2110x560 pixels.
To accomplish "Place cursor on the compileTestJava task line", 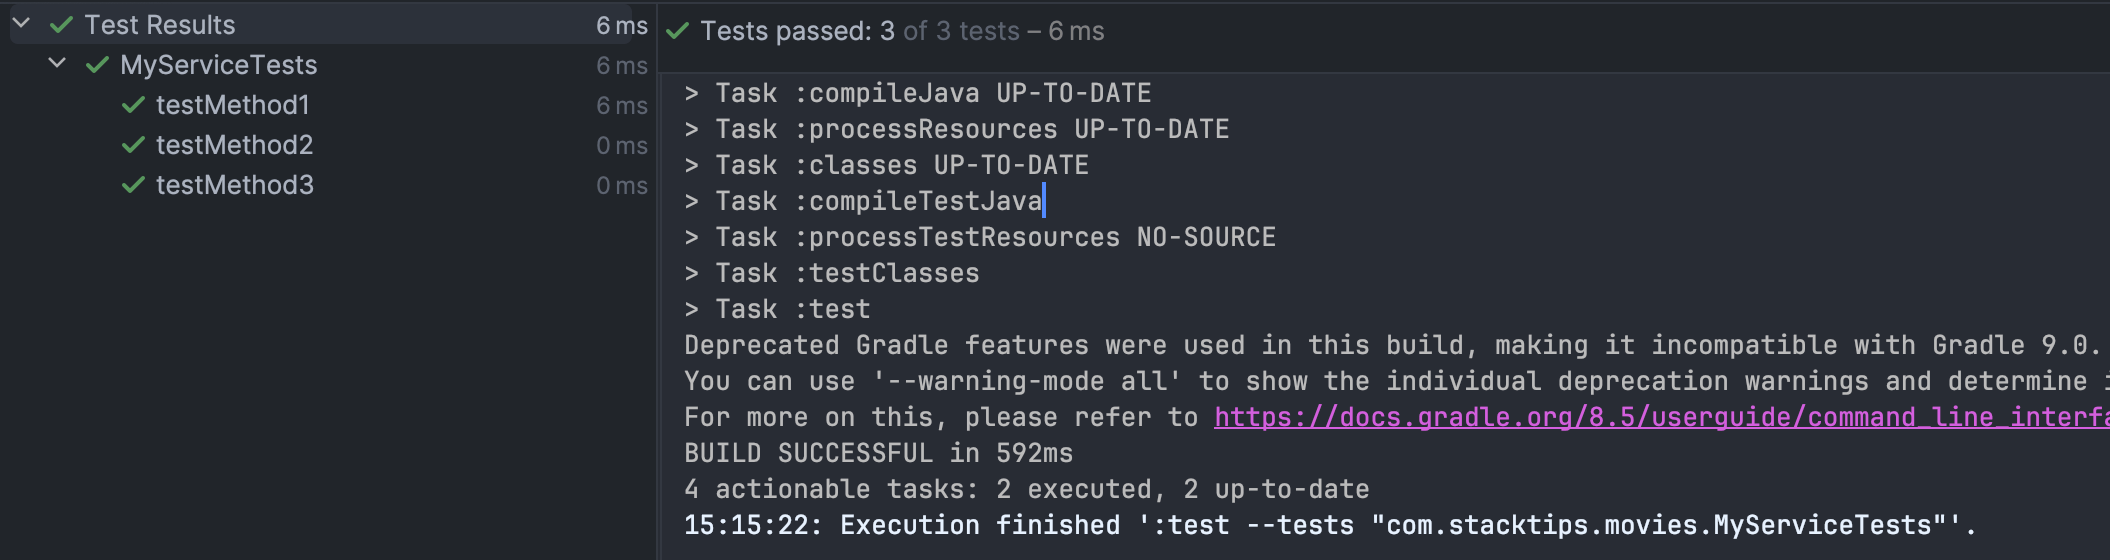I will (863, 201).
